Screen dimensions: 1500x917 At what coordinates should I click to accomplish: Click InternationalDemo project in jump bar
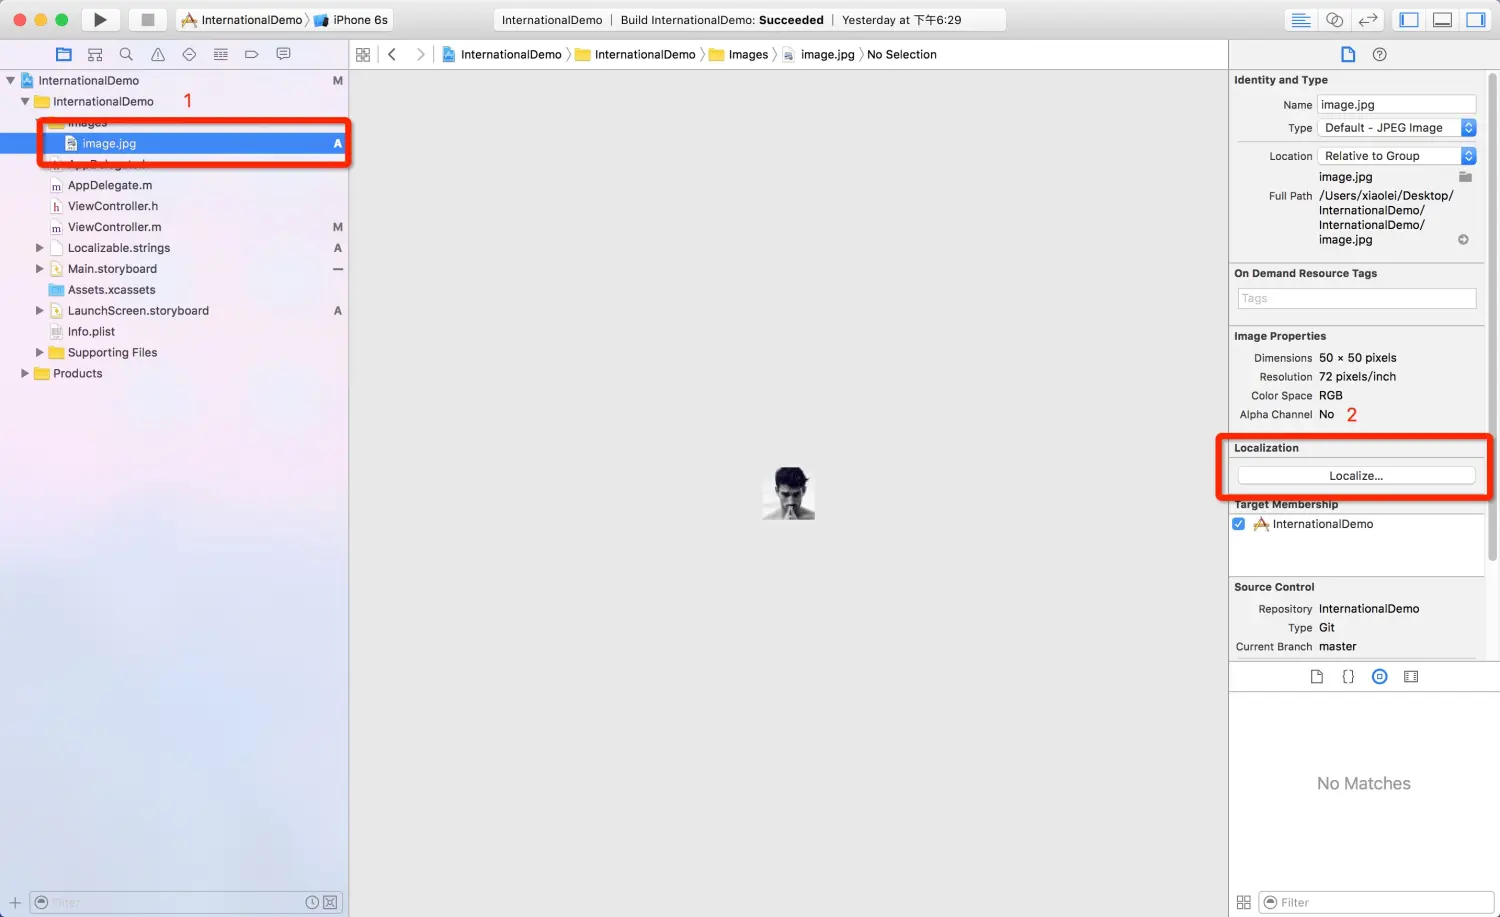coord(502,55)
